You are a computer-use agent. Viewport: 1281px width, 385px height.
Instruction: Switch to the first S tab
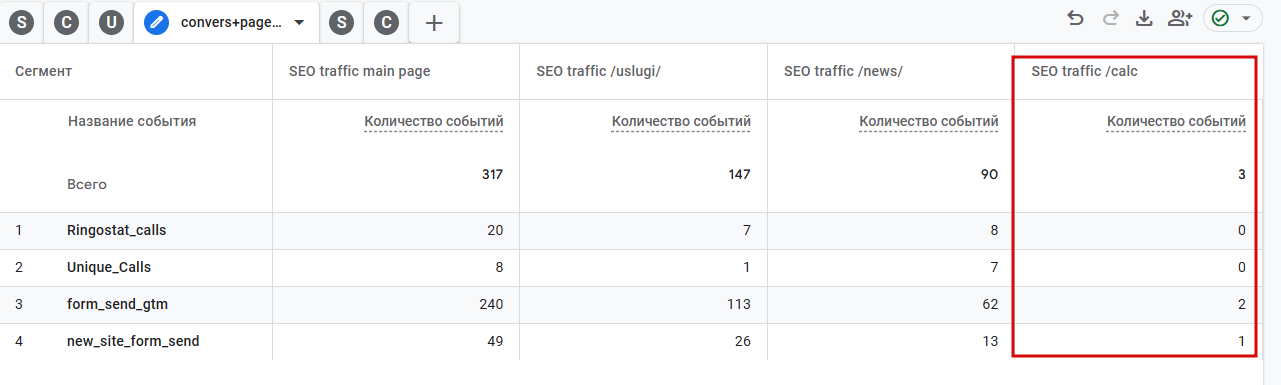[x=21, y=23]
